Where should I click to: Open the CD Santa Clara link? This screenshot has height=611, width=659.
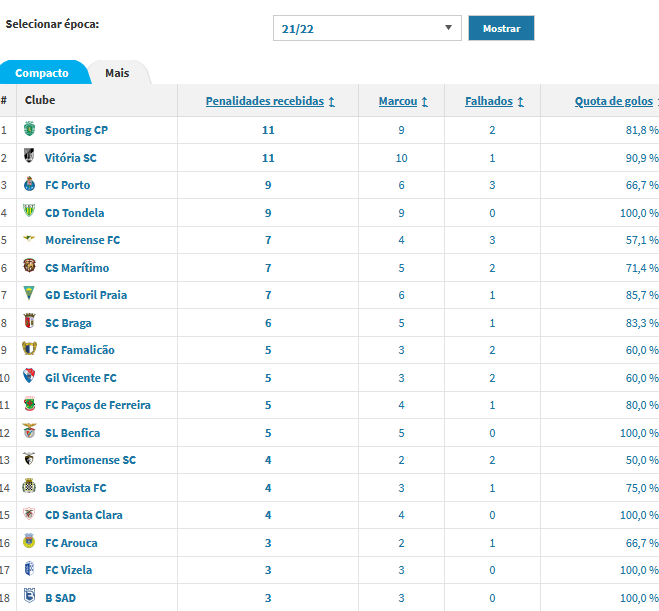(x=84, y=515)
